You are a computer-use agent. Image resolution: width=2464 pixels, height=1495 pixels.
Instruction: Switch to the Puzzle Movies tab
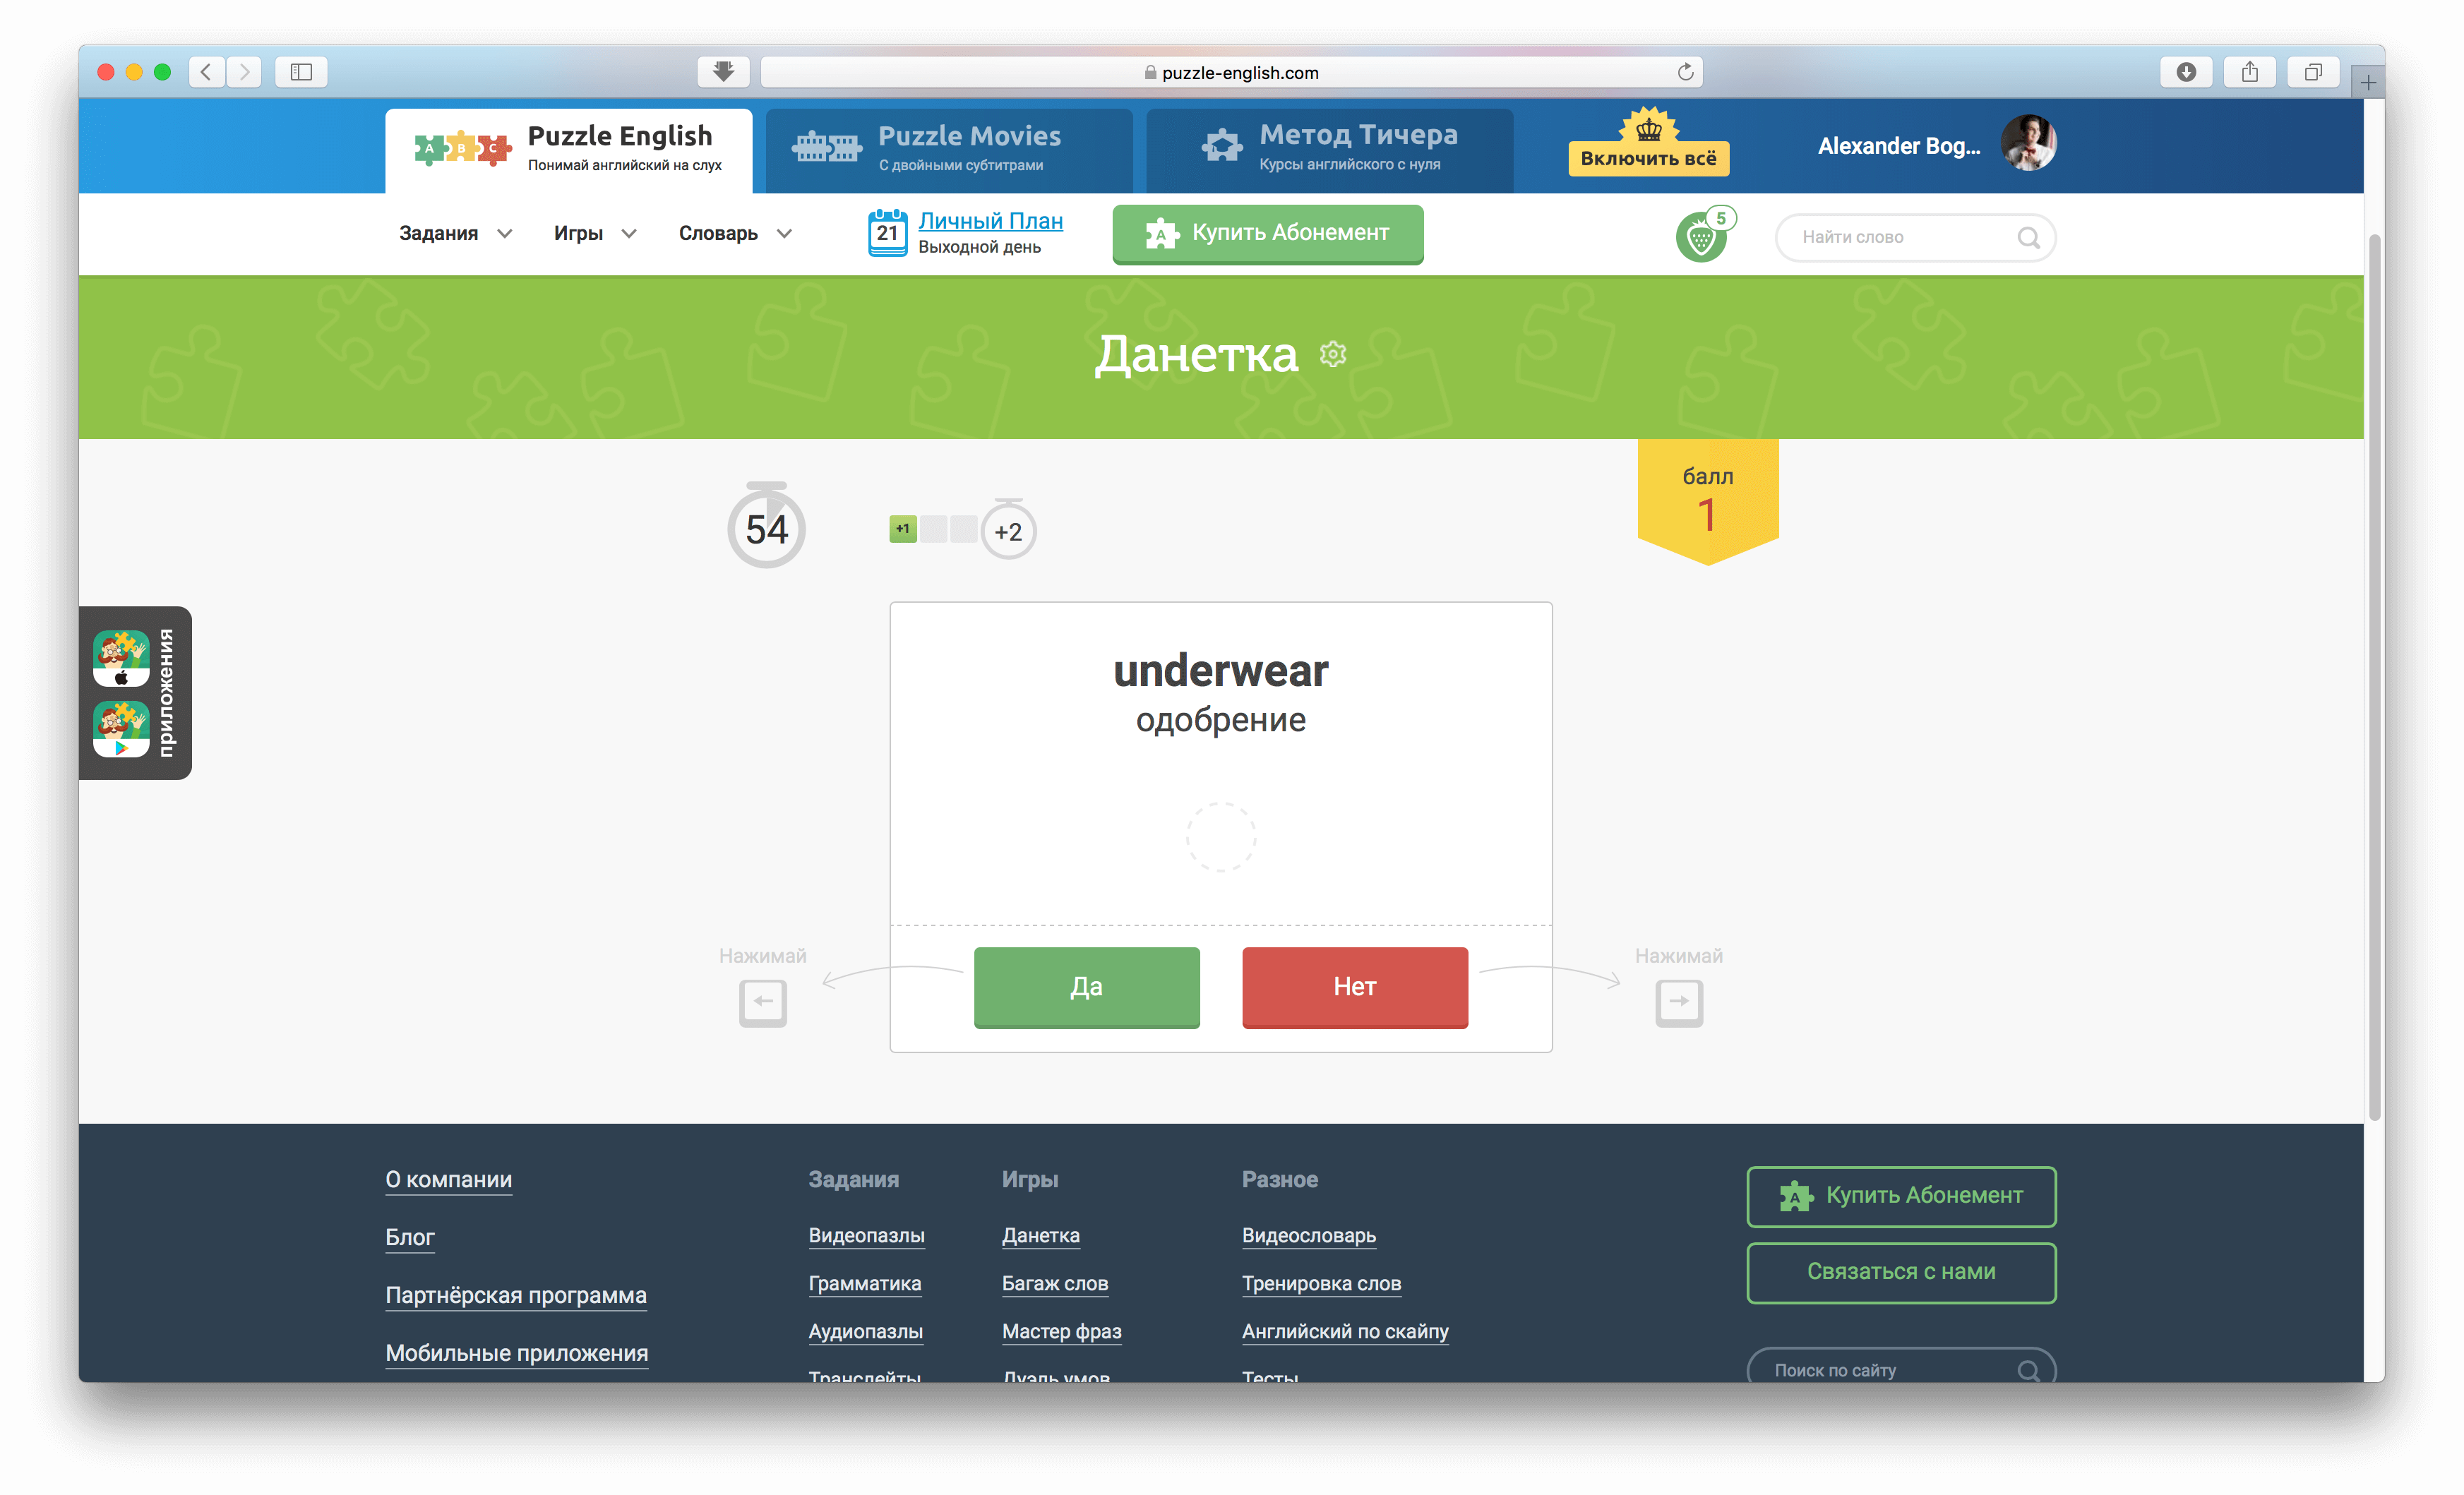(948, 150)
